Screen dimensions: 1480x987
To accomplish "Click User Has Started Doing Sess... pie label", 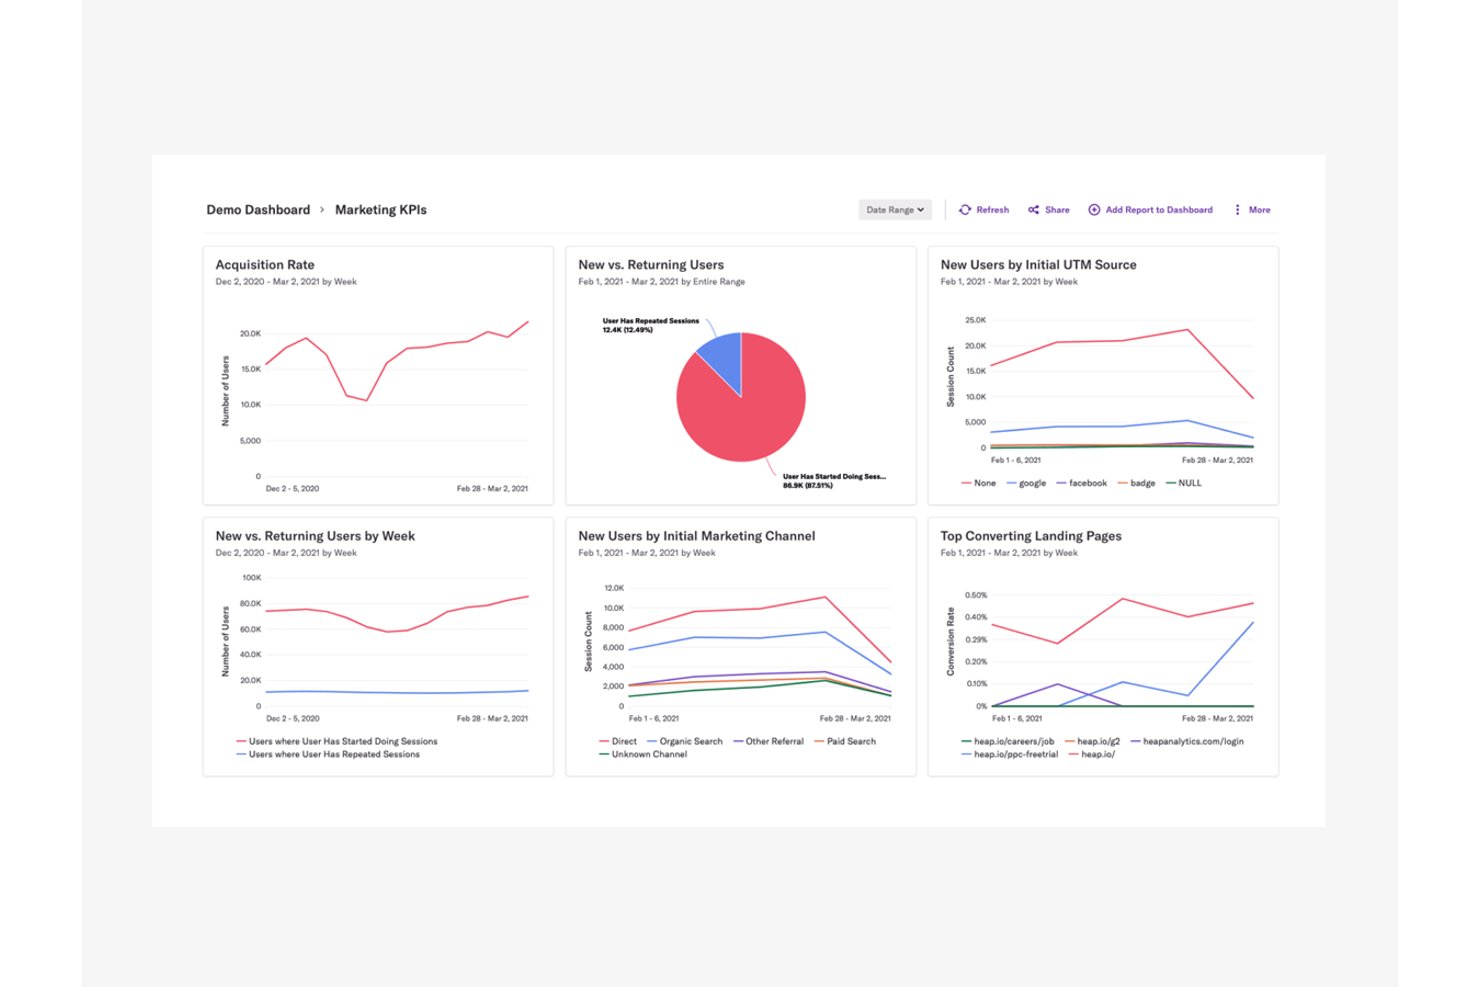I will pyautogui.click(x=834, y=481).
